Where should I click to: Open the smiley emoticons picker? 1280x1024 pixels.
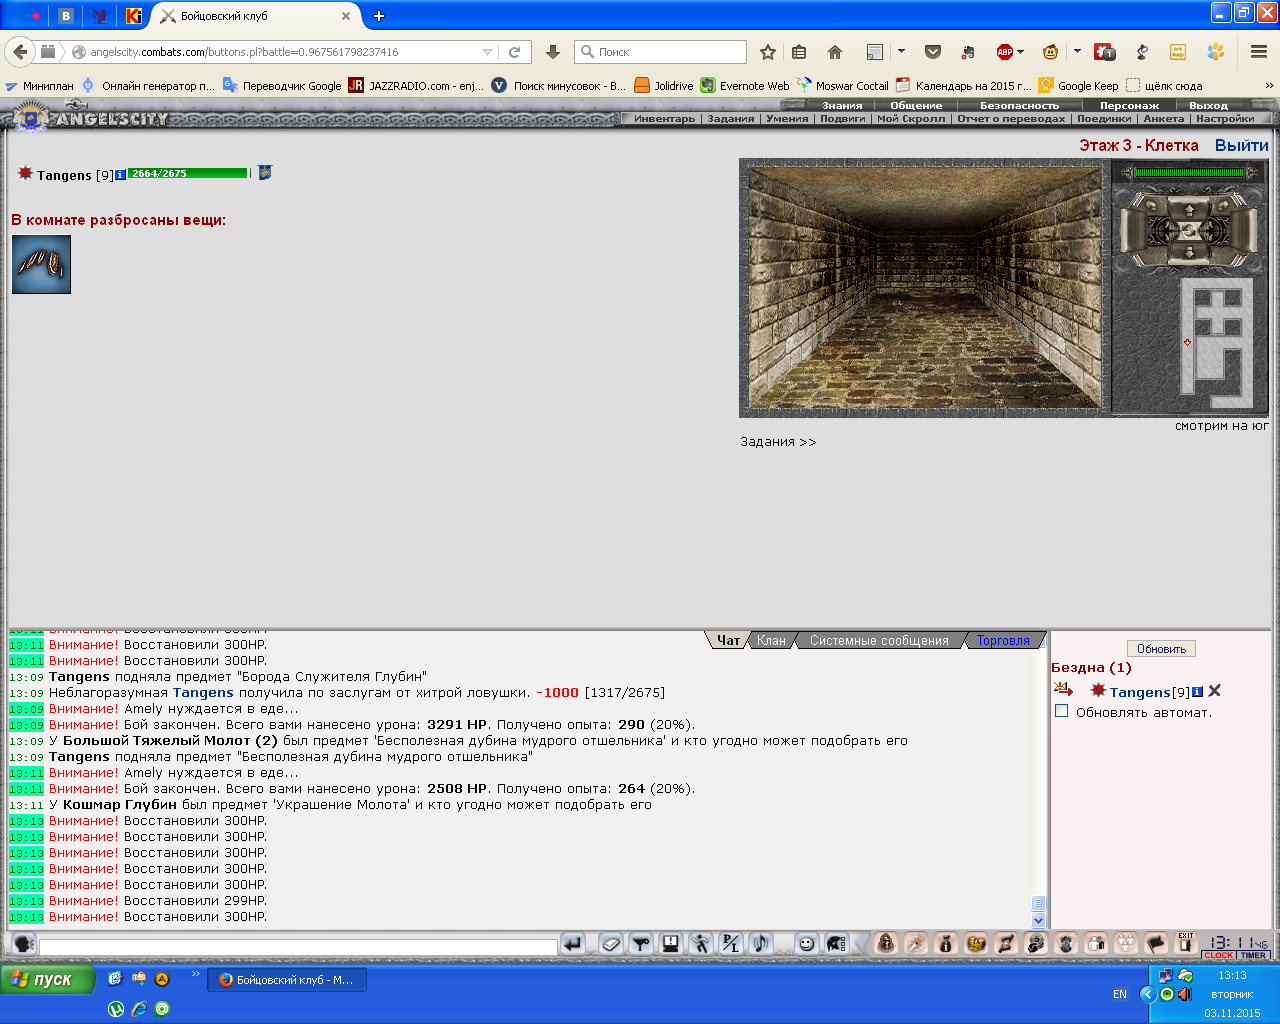coord(807,943)
